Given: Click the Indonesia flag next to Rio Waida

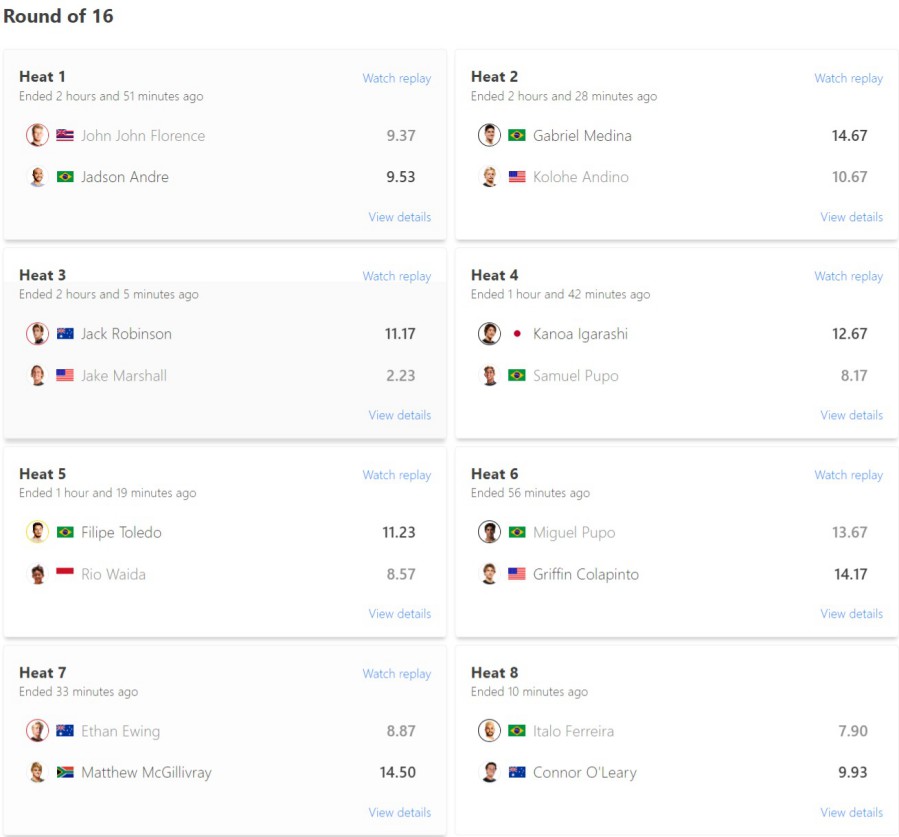Looking at the screenshot, I should pos(65,574).
